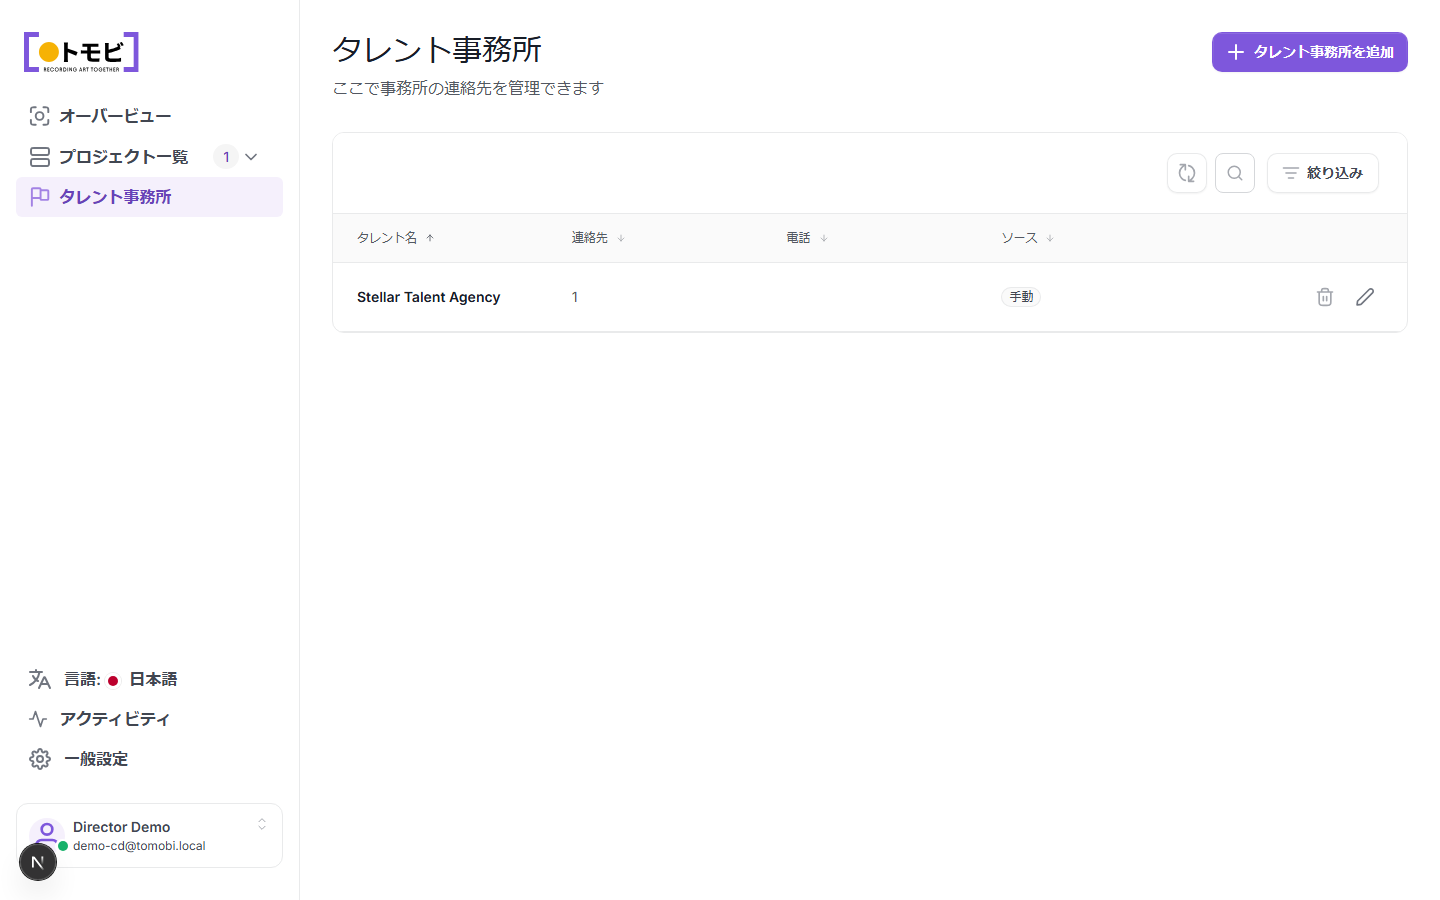The height and width of the screenshot is (900, 1440).
Task: Select タレント事務所 in the sidebar
Action: (x=149, y=197)
